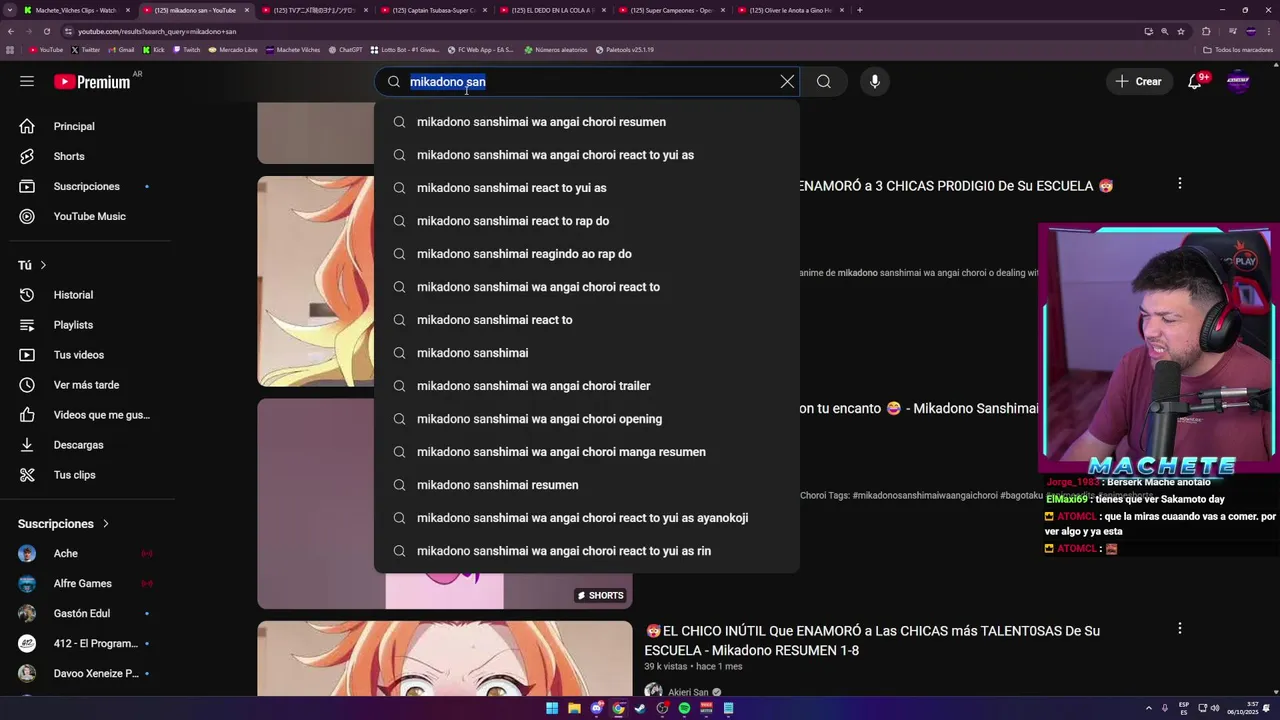Select suggestion 'reagindo ao rap do'

[587, 254]
